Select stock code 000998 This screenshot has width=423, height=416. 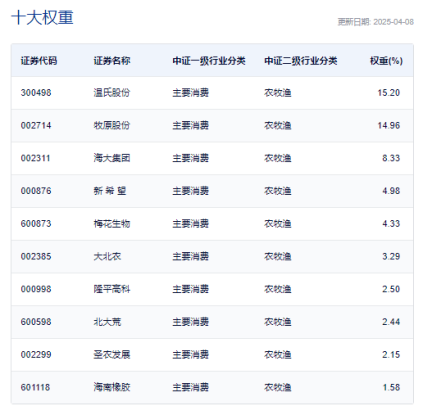(x=36, y=289)
